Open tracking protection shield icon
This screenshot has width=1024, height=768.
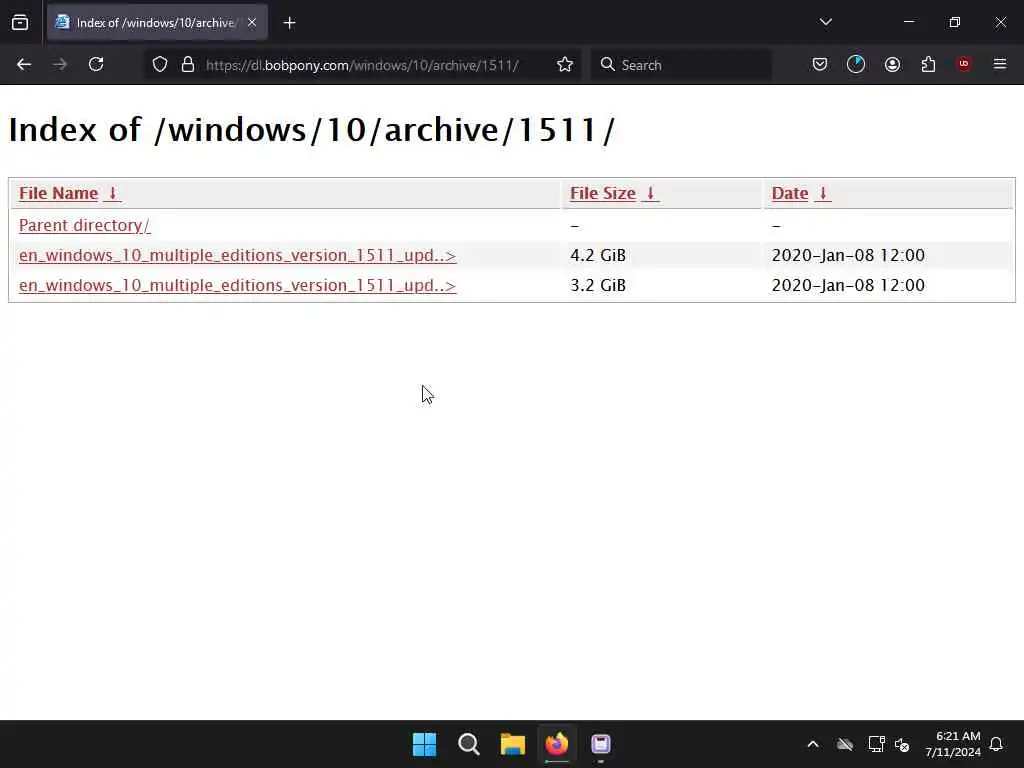160,64
